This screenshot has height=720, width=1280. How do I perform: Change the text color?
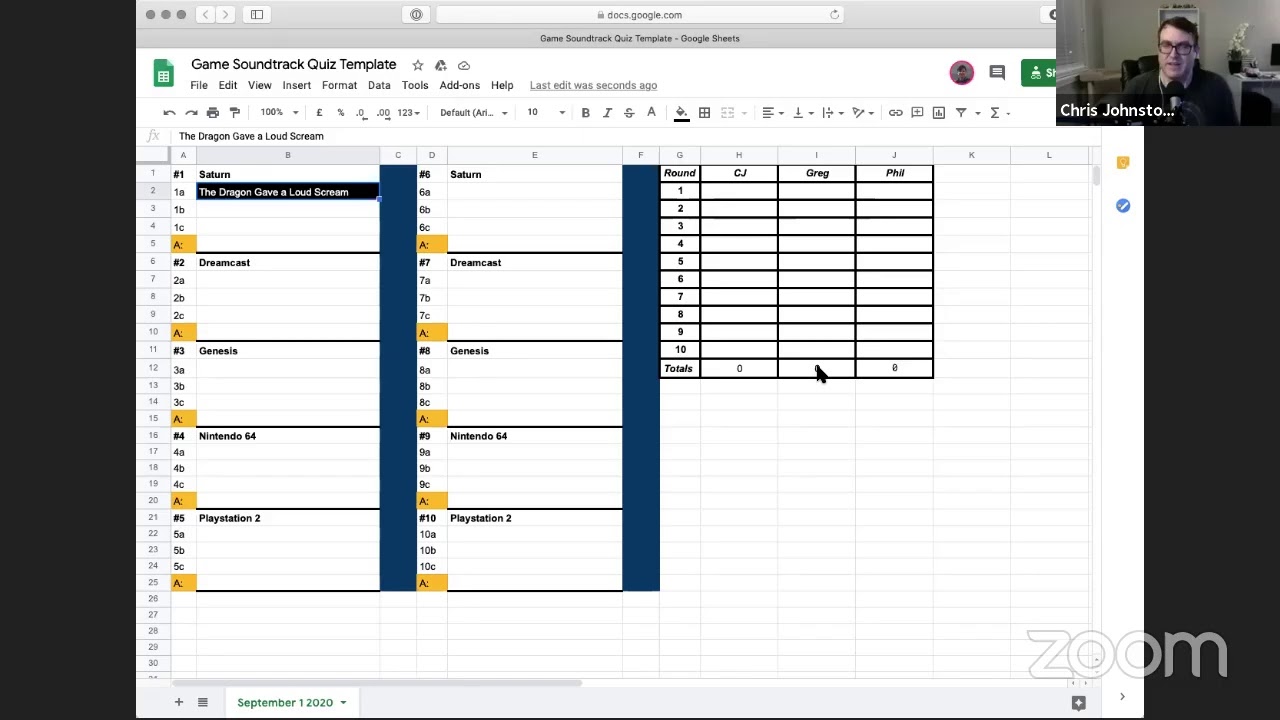(651, 113)
